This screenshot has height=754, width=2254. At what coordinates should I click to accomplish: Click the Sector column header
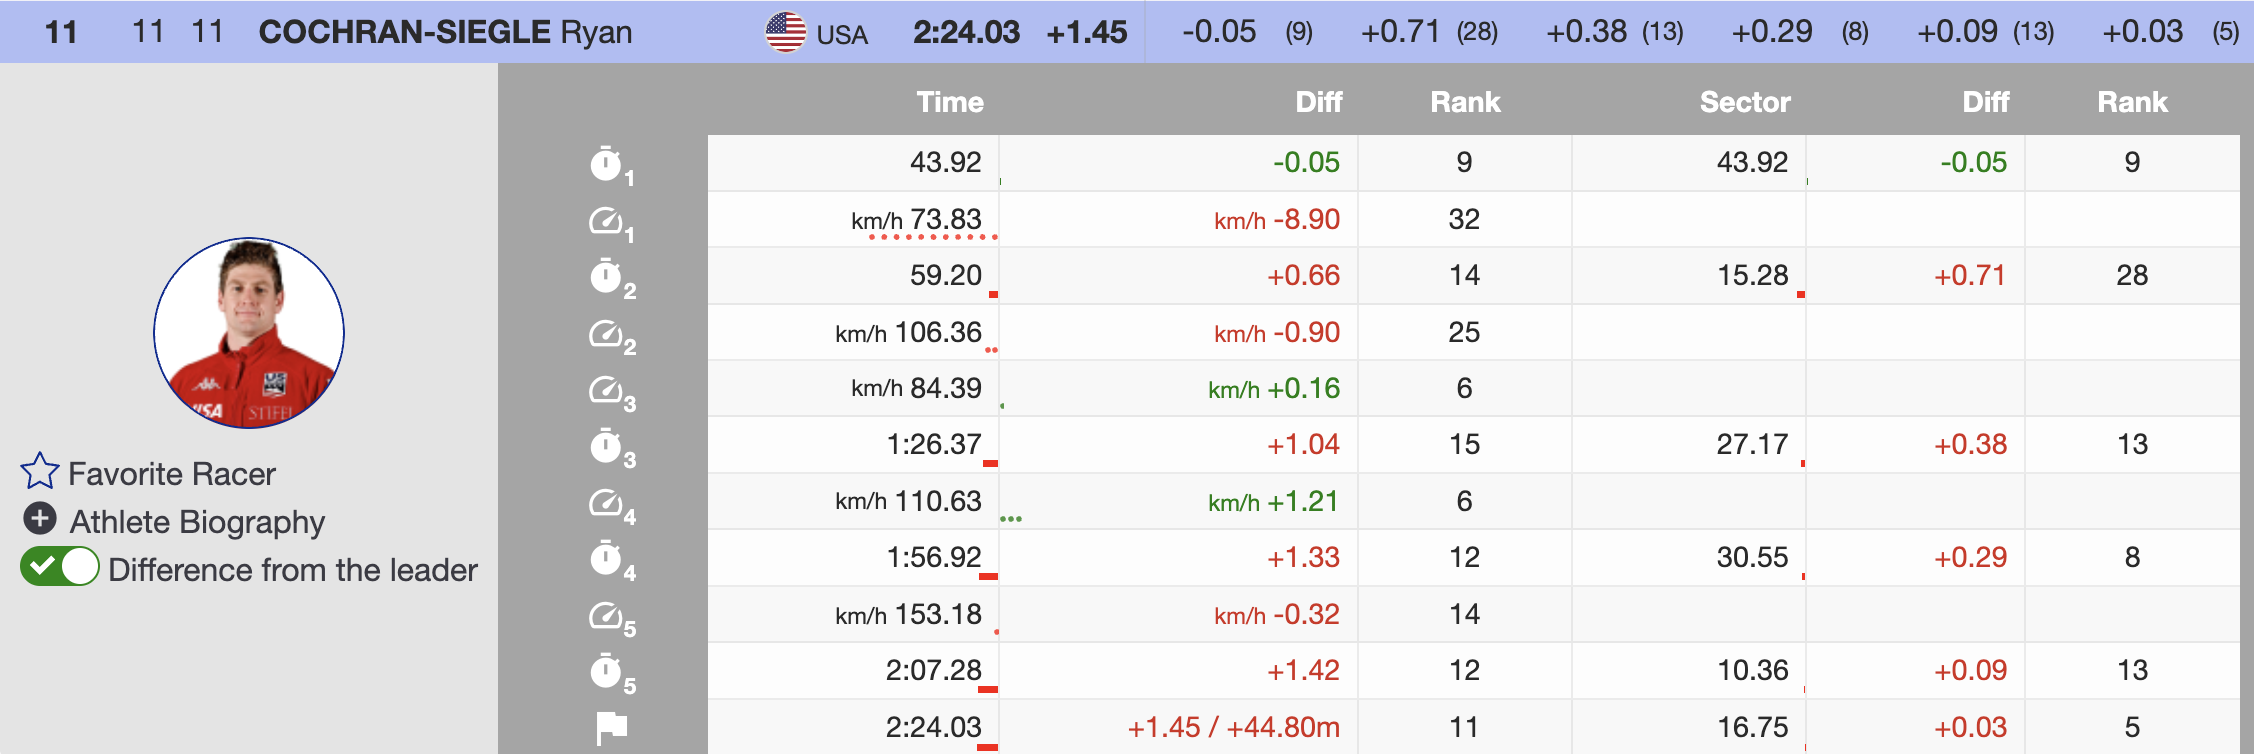1744,102
